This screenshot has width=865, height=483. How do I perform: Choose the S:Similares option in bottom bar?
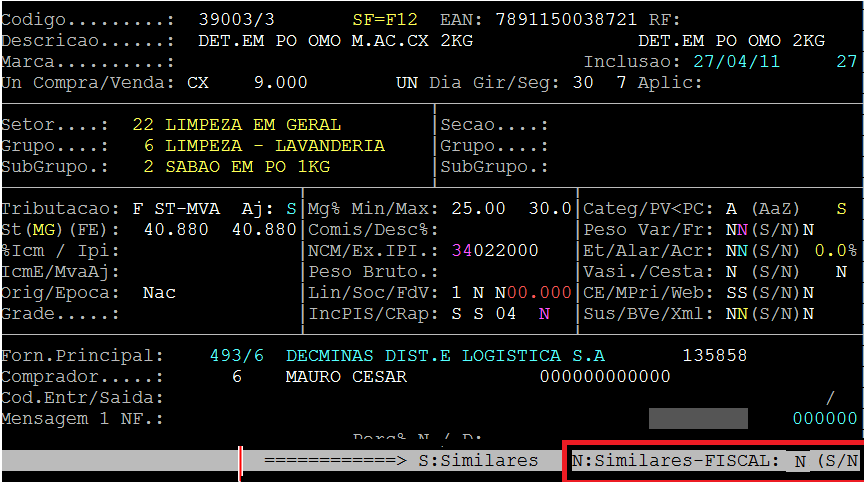(479, 461)
